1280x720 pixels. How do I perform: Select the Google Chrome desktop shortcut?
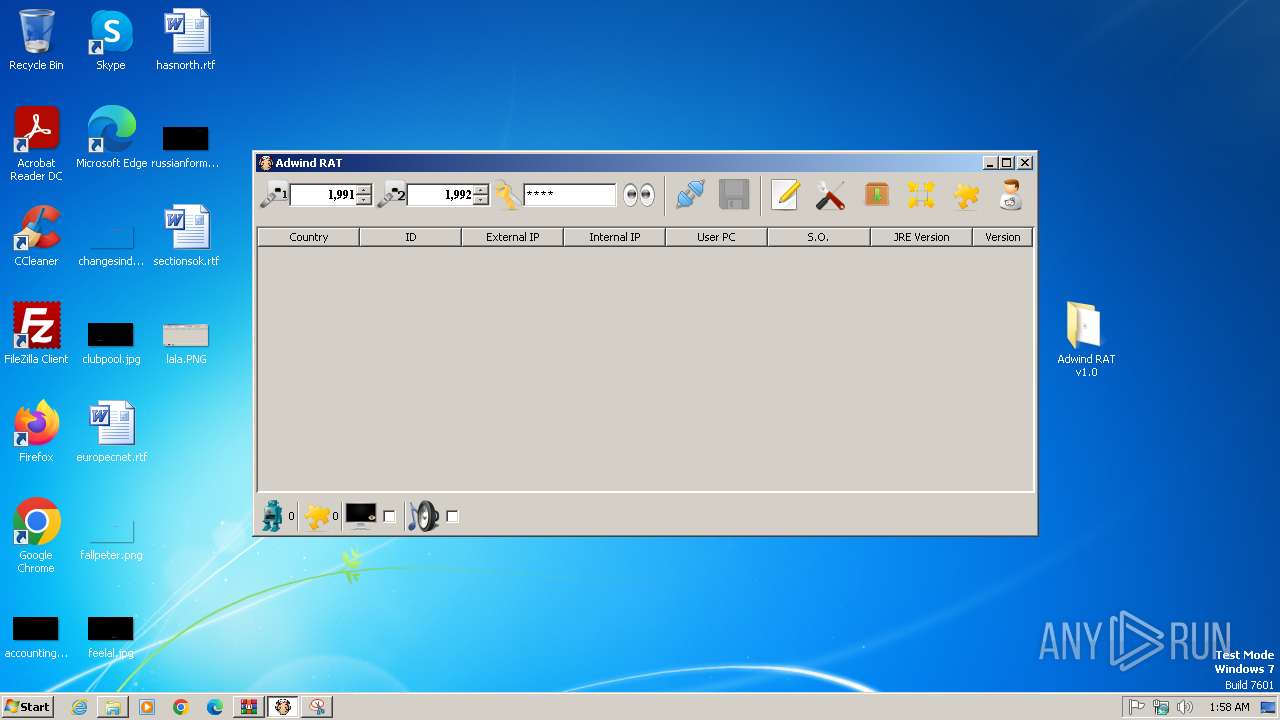click(x=36, y=536)
